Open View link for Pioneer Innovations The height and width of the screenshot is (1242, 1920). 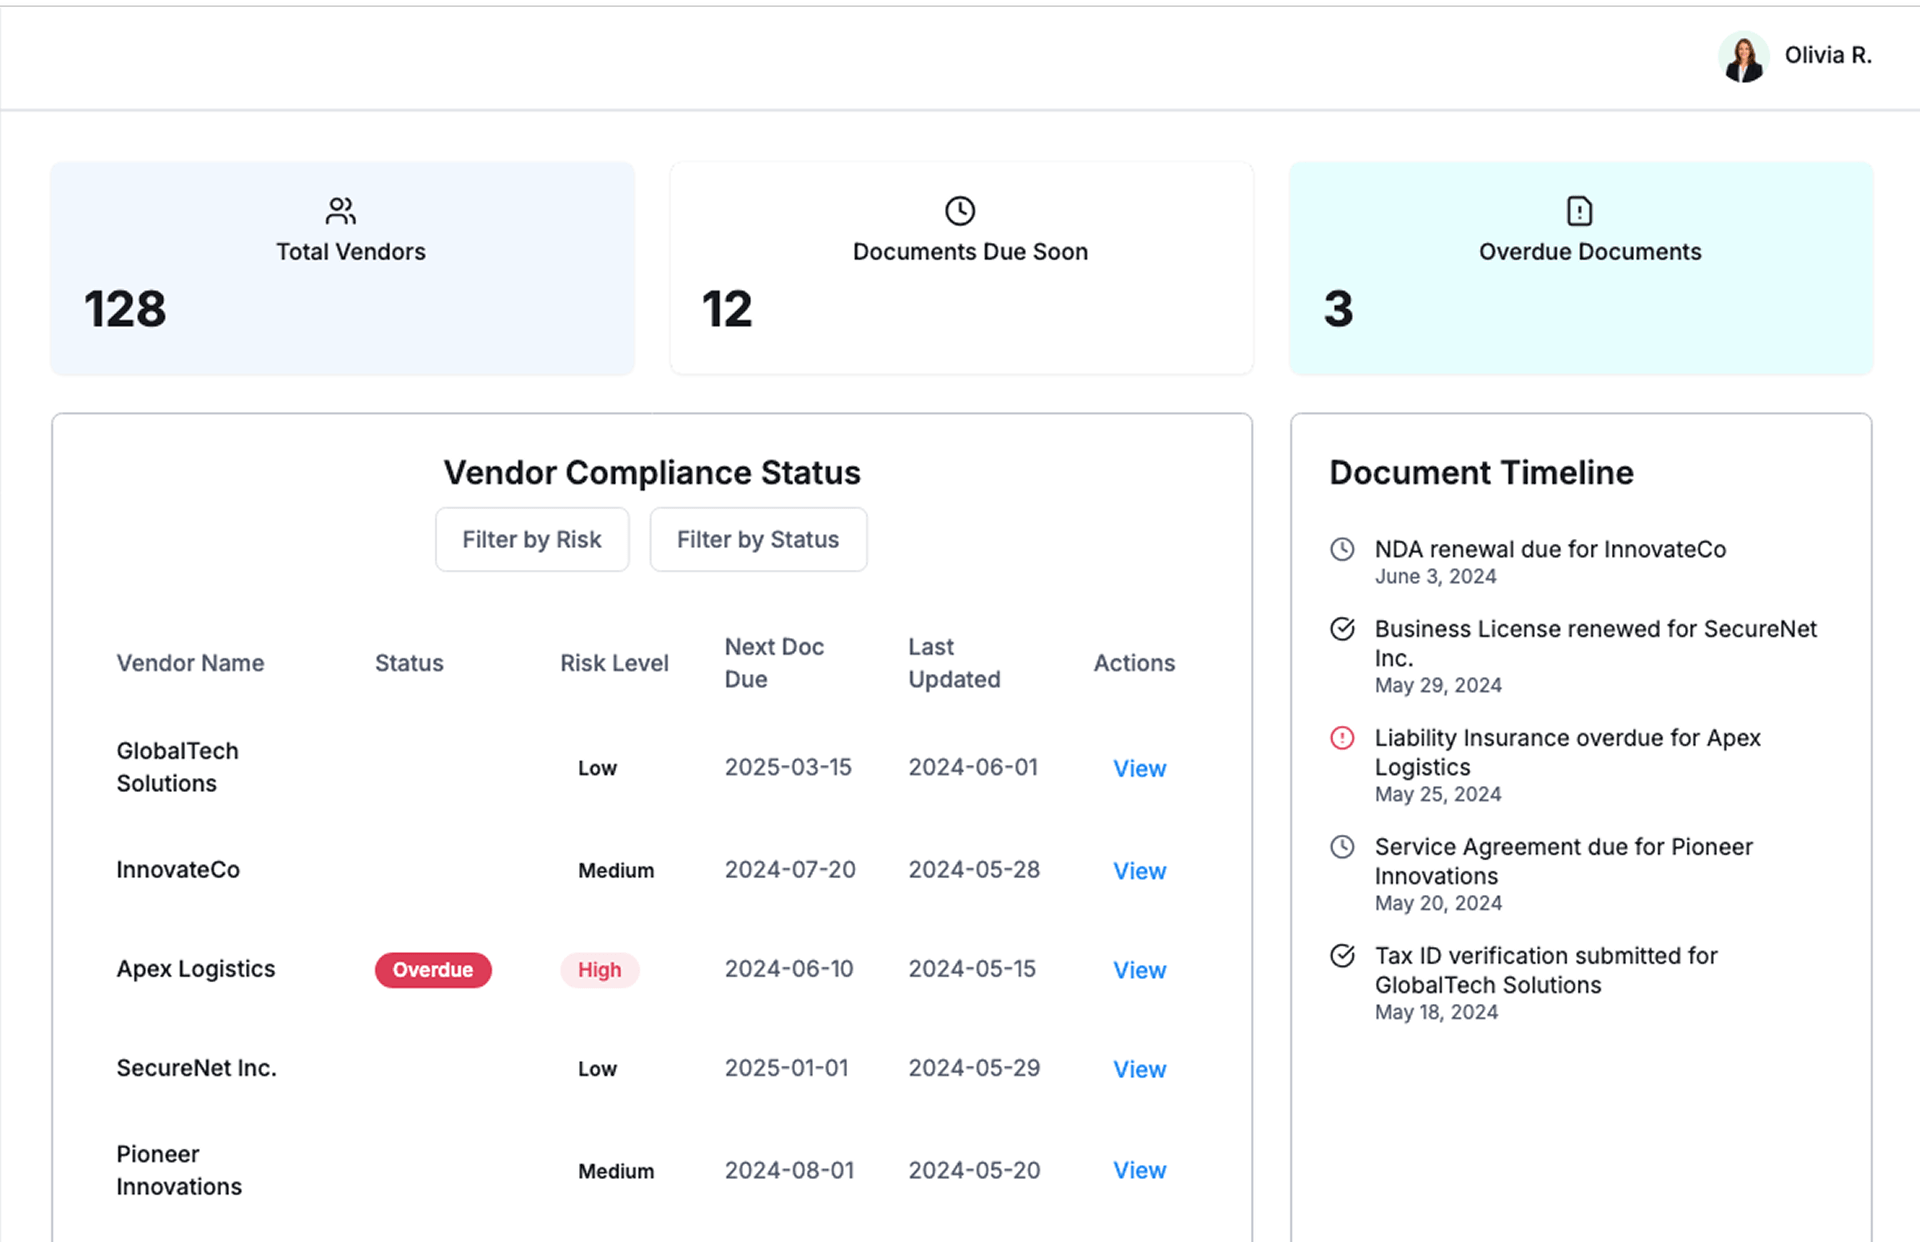tap(1139, 1170)
